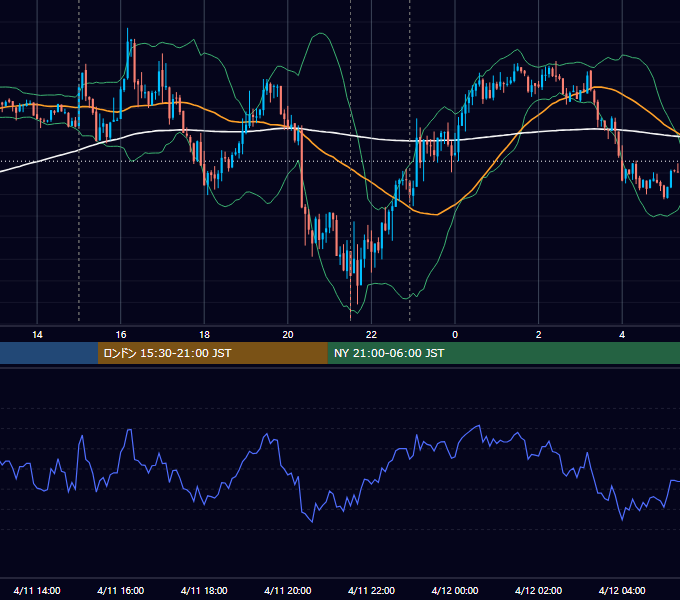The height and width of the screenshot is (600, 680).
Task: Click the '4/11 14:00' label on oscillator axis
Action: tap(37, 590)
